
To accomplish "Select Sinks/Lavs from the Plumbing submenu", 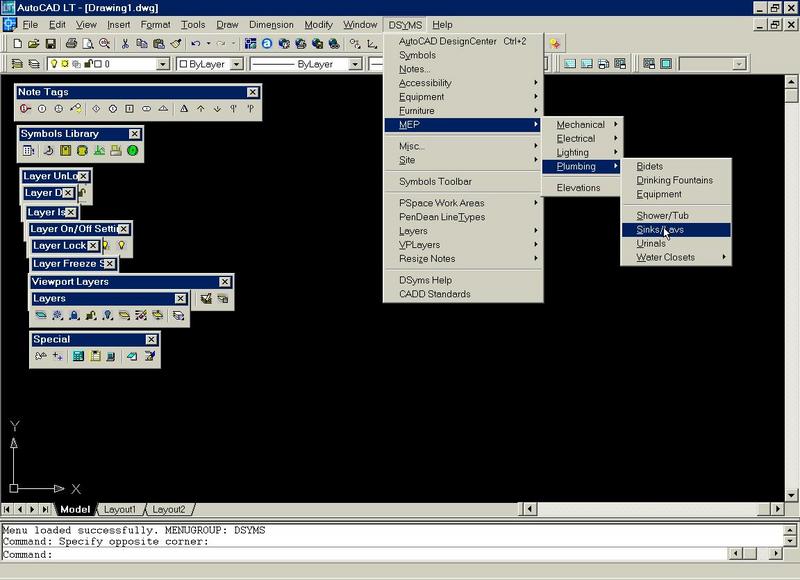I will (676, 230).
